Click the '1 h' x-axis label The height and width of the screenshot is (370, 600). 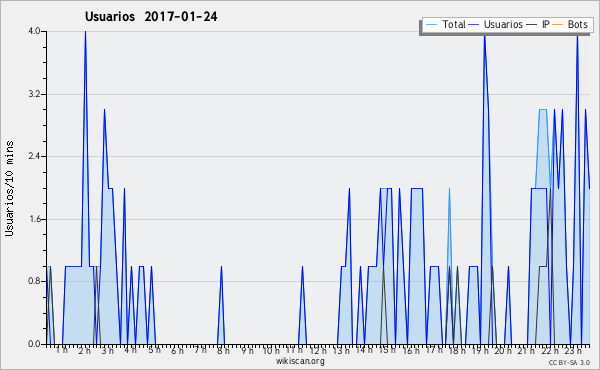click(x=62, y=350)
